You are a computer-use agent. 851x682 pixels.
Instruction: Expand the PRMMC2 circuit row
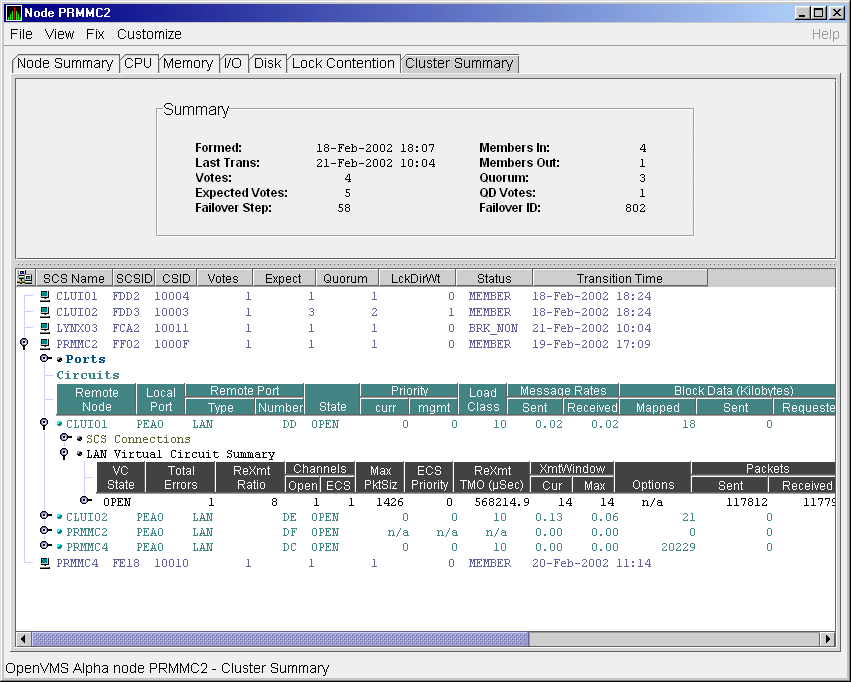click(46, 531)
